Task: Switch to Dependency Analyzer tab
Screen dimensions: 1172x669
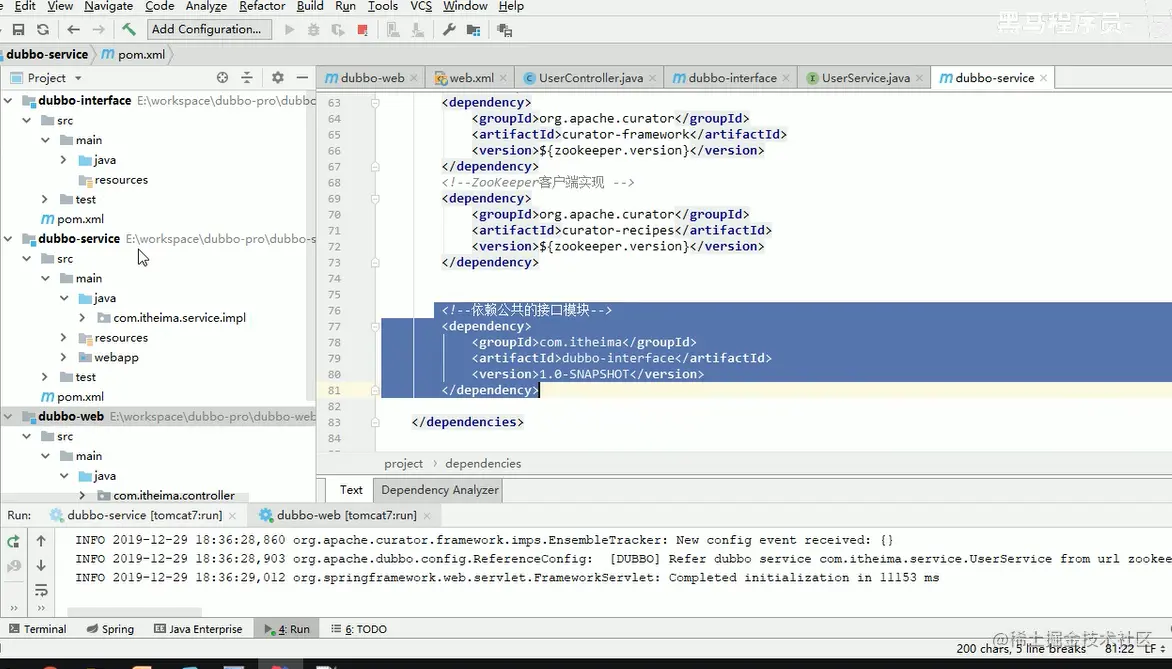Action: click(440, 490)
